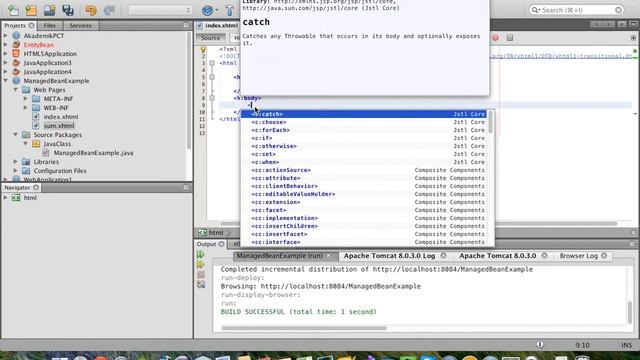Choose <c:if> from completion list
Image resolution: width=640 pixels, height=360 pixels.
pos(363,138)
